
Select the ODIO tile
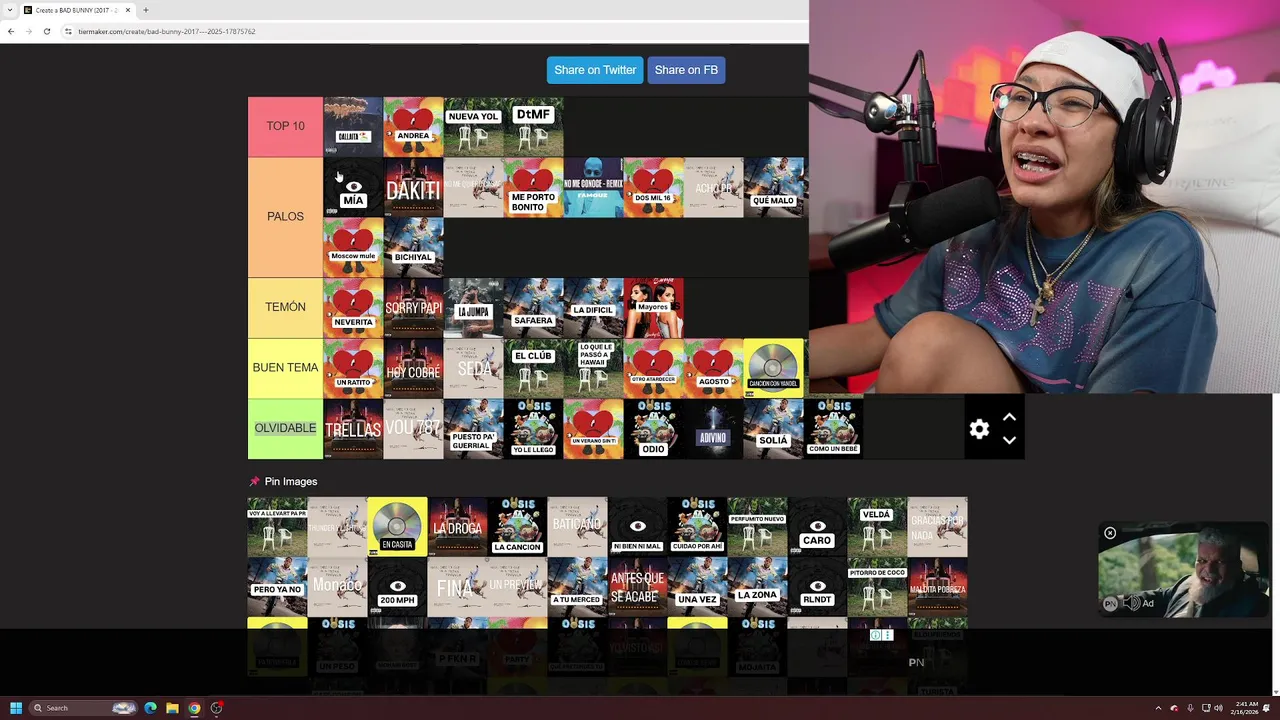[x=653, y=429]
